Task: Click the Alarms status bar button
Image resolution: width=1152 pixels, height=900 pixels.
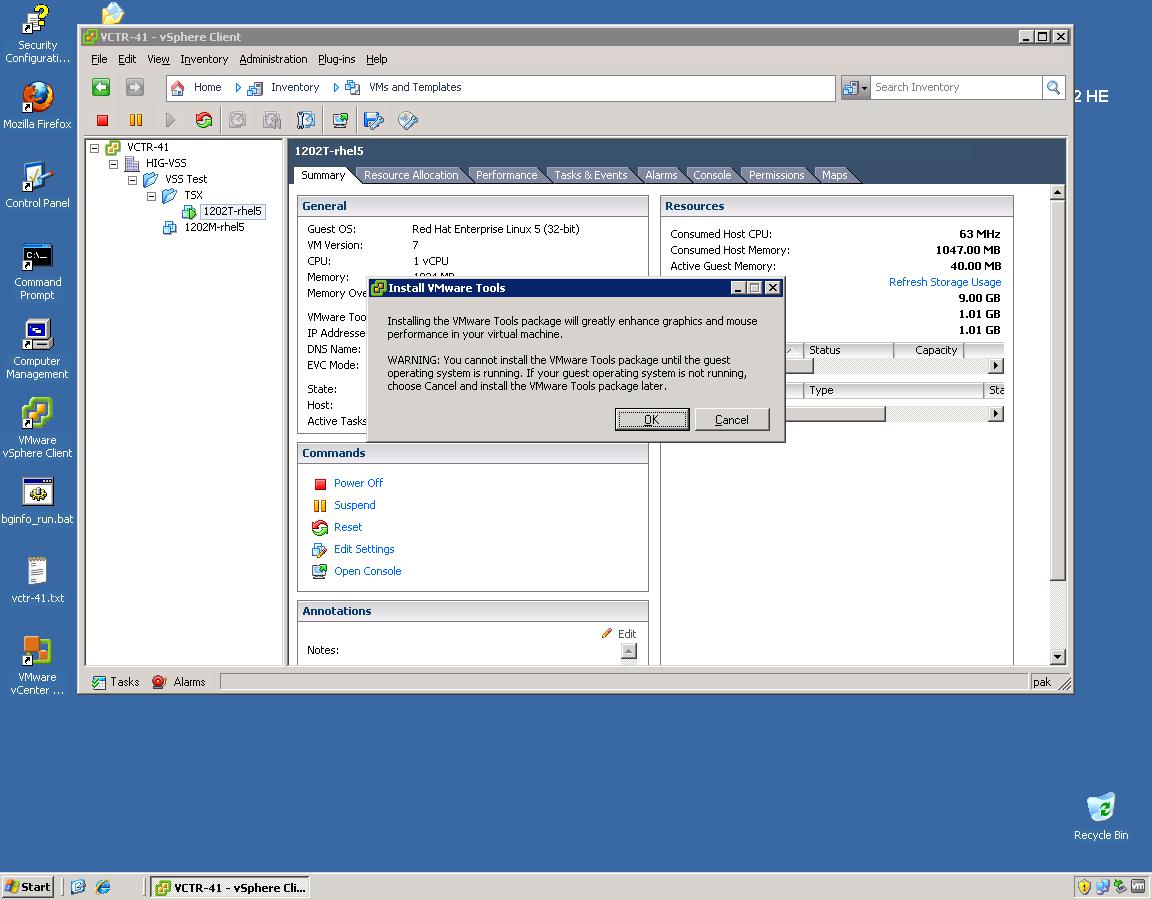Action: (179, 683)
